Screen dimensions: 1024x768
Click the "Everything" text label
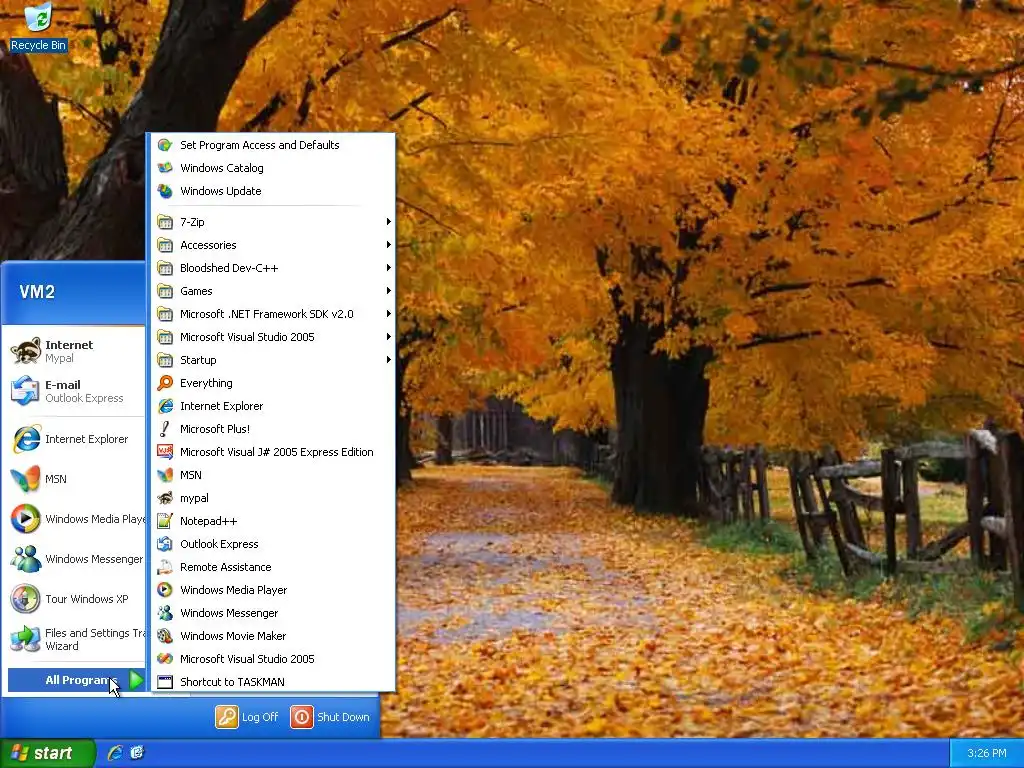(206, 383)
